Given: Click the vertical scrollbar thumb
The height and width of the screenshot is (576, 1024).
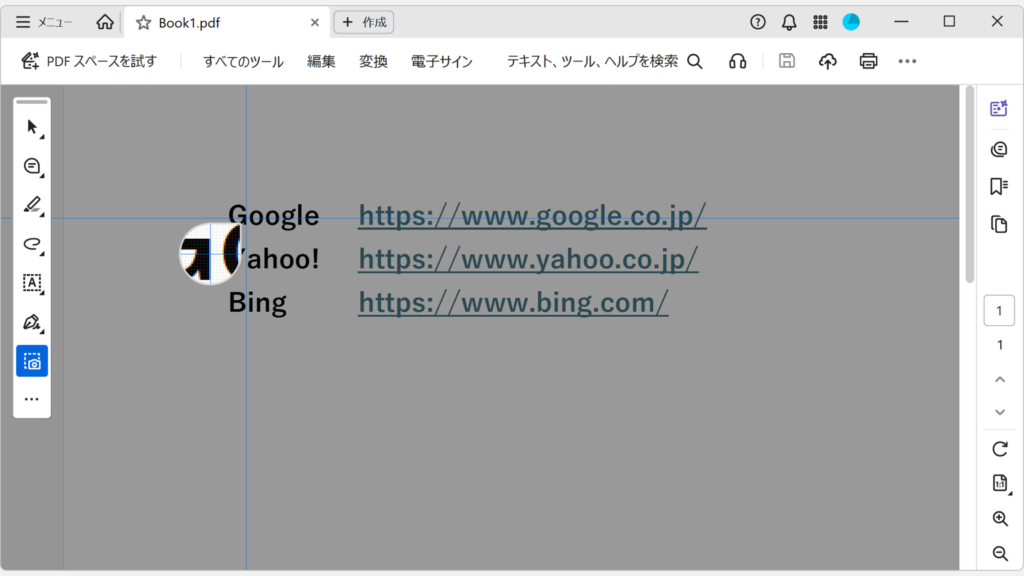Looking at the screenshot, I should click(x=970, y=185).
